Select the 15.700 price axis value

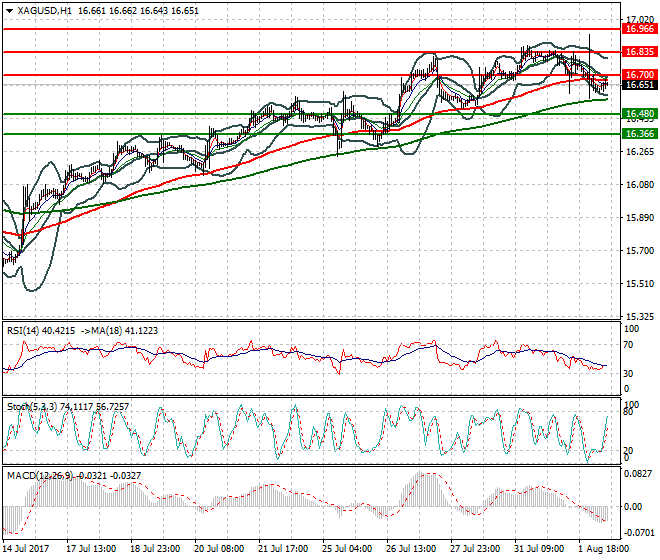click(640, 251)
